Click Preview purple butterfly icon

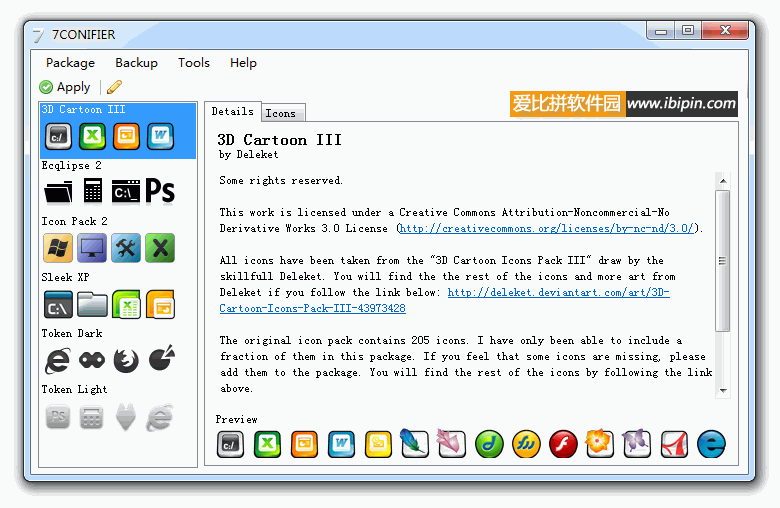(637, 443)
